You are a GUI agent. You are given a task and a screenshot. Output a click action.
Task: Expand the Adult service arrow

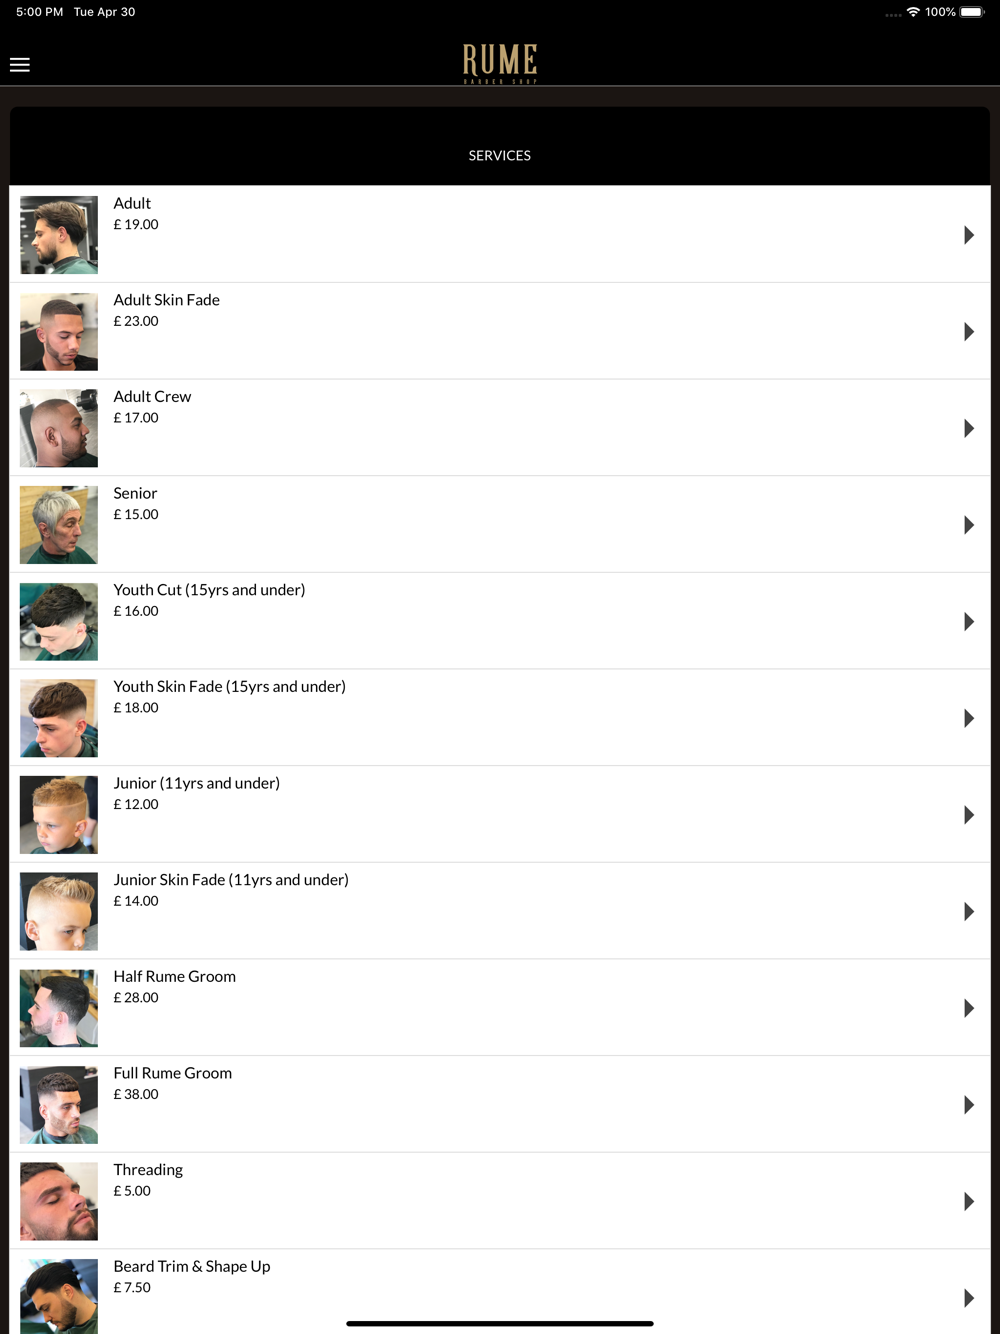968,235
